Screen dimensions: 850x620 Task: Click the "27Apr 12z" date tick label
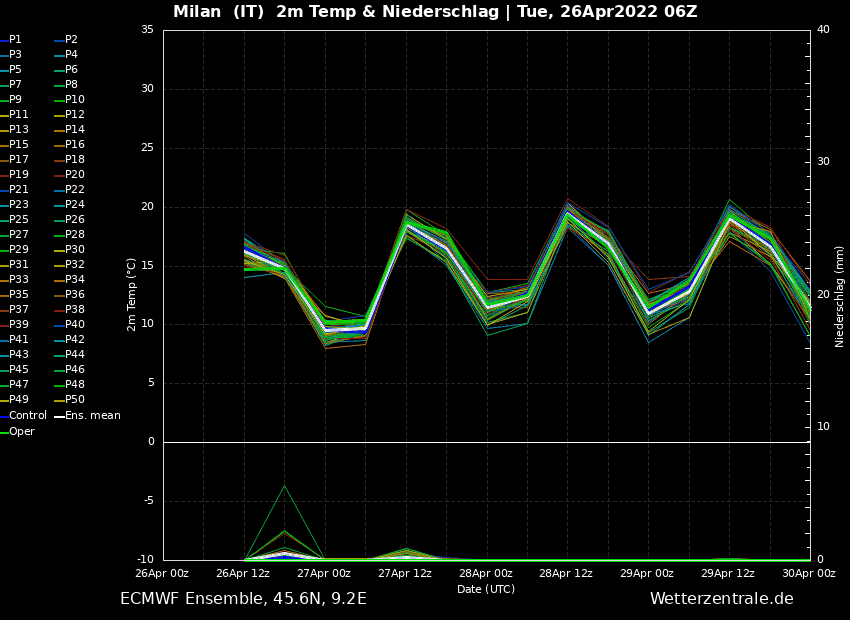(405, 573)
